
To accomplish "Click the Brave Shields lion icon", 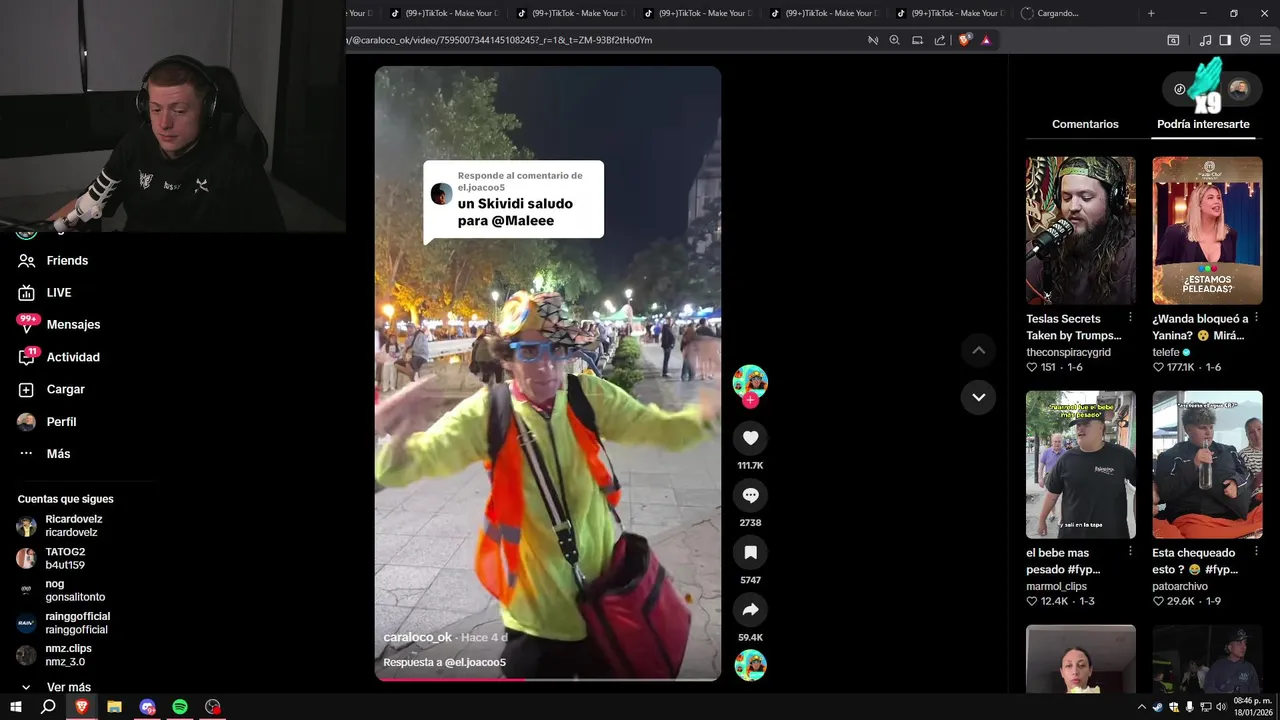I will [964, 40].
